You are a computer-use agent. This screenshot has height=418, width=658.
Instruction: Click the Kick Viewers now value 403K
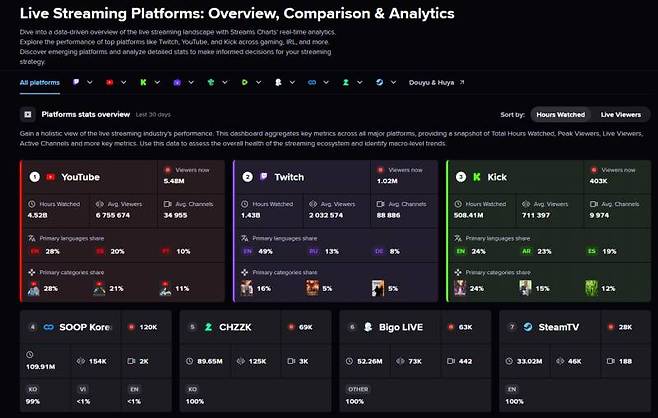pos(598,181)
